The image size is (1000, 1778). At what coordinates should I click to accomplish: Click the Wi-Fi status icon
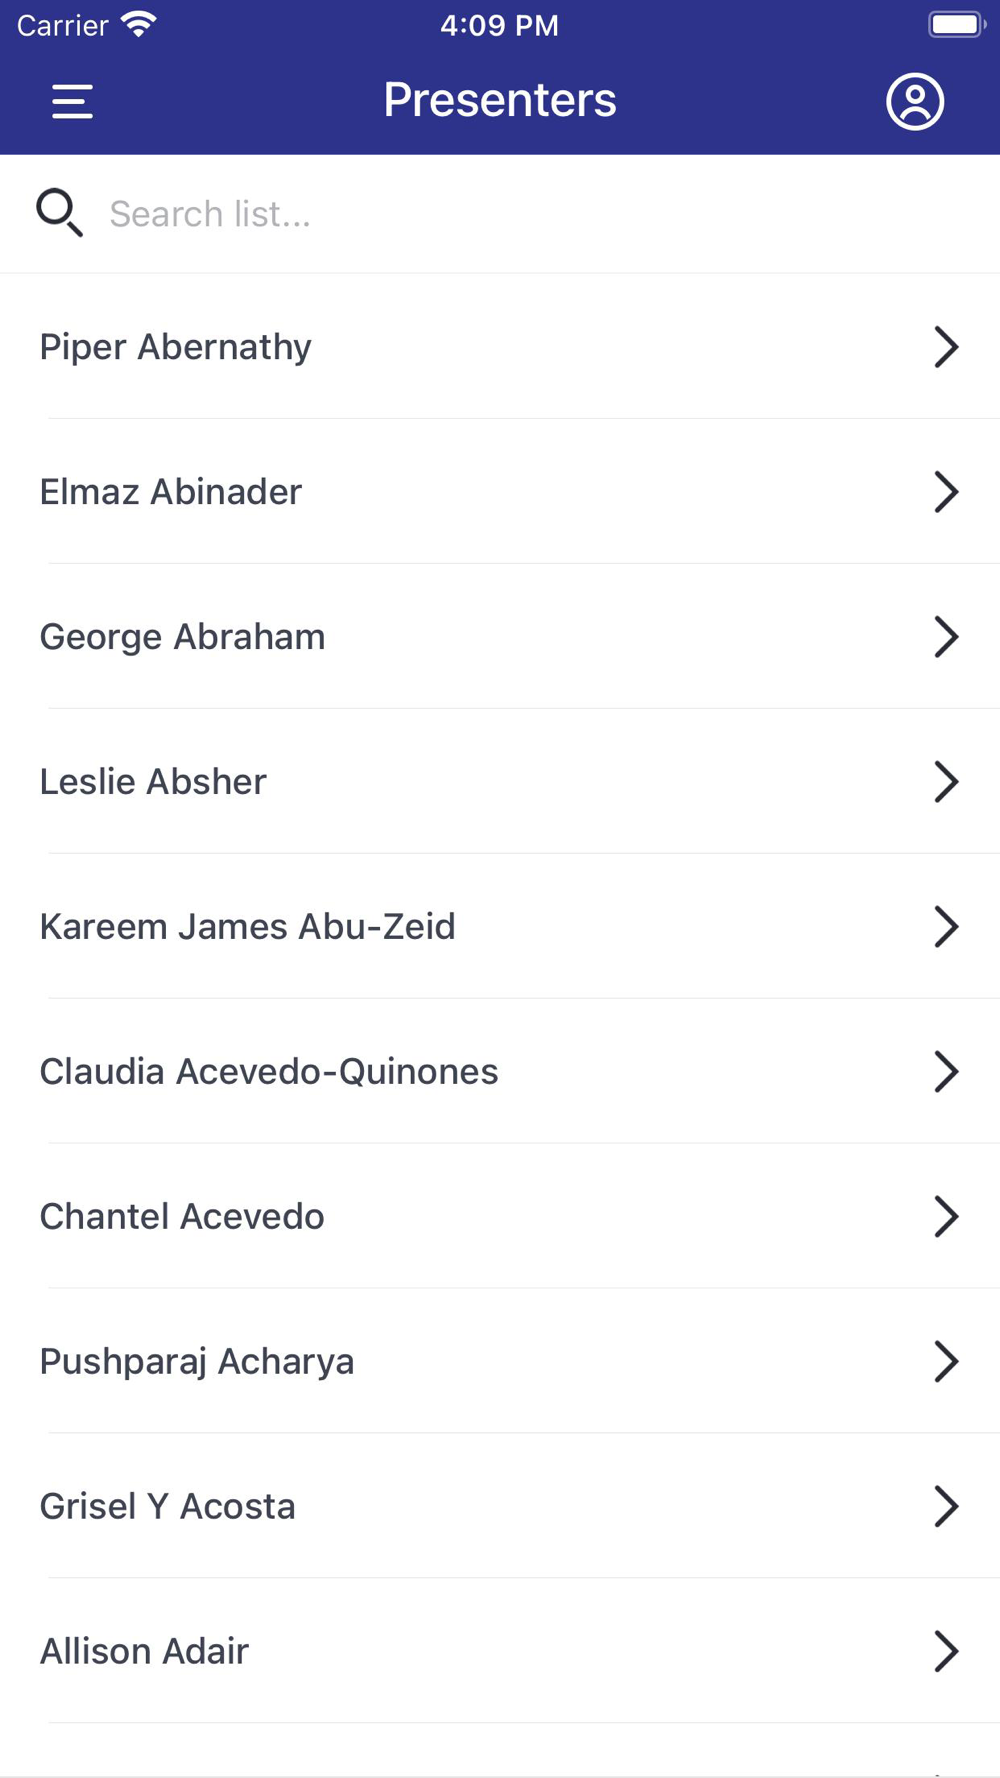[139, 24]
